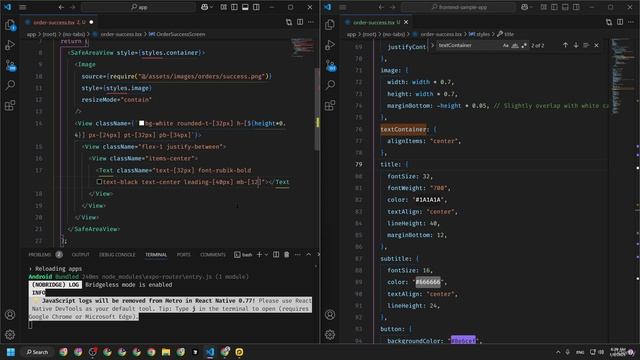Open Source Control view in right window
The width and height of the screenshot is (640, 360).
[x=330, y=65]
